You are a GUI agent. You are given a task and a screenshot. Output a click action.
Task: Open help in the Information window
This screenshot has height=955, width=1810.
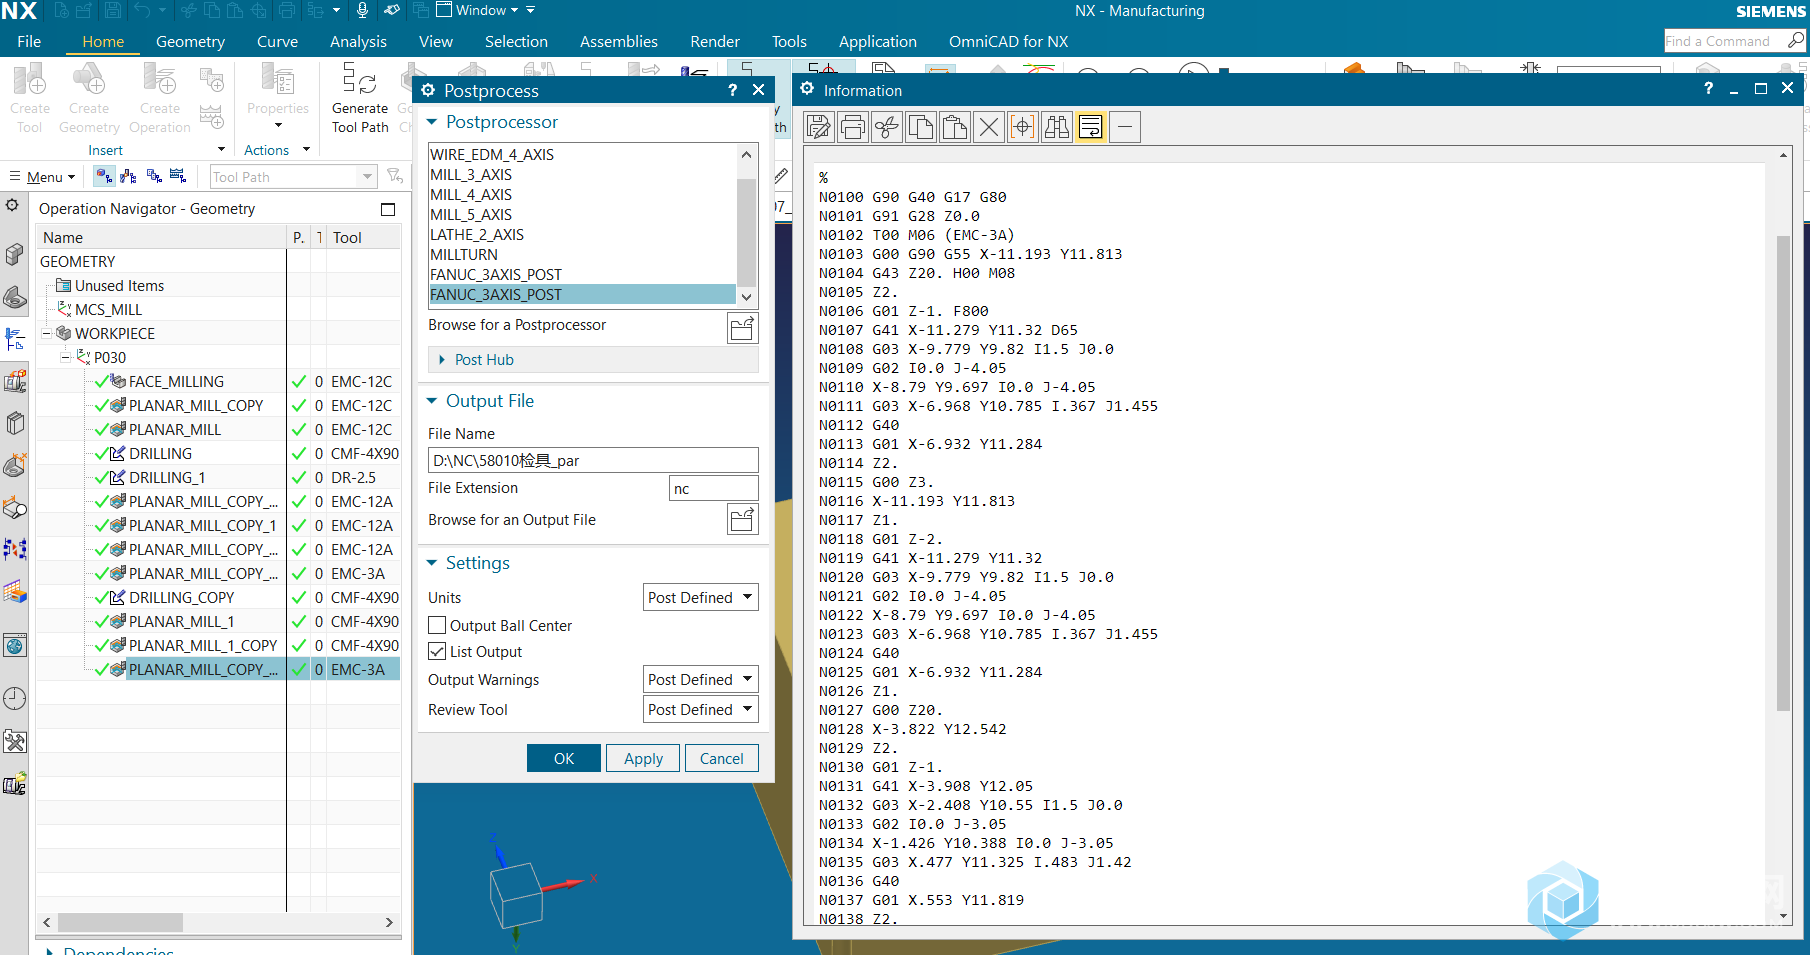[x=1708, y=89]
